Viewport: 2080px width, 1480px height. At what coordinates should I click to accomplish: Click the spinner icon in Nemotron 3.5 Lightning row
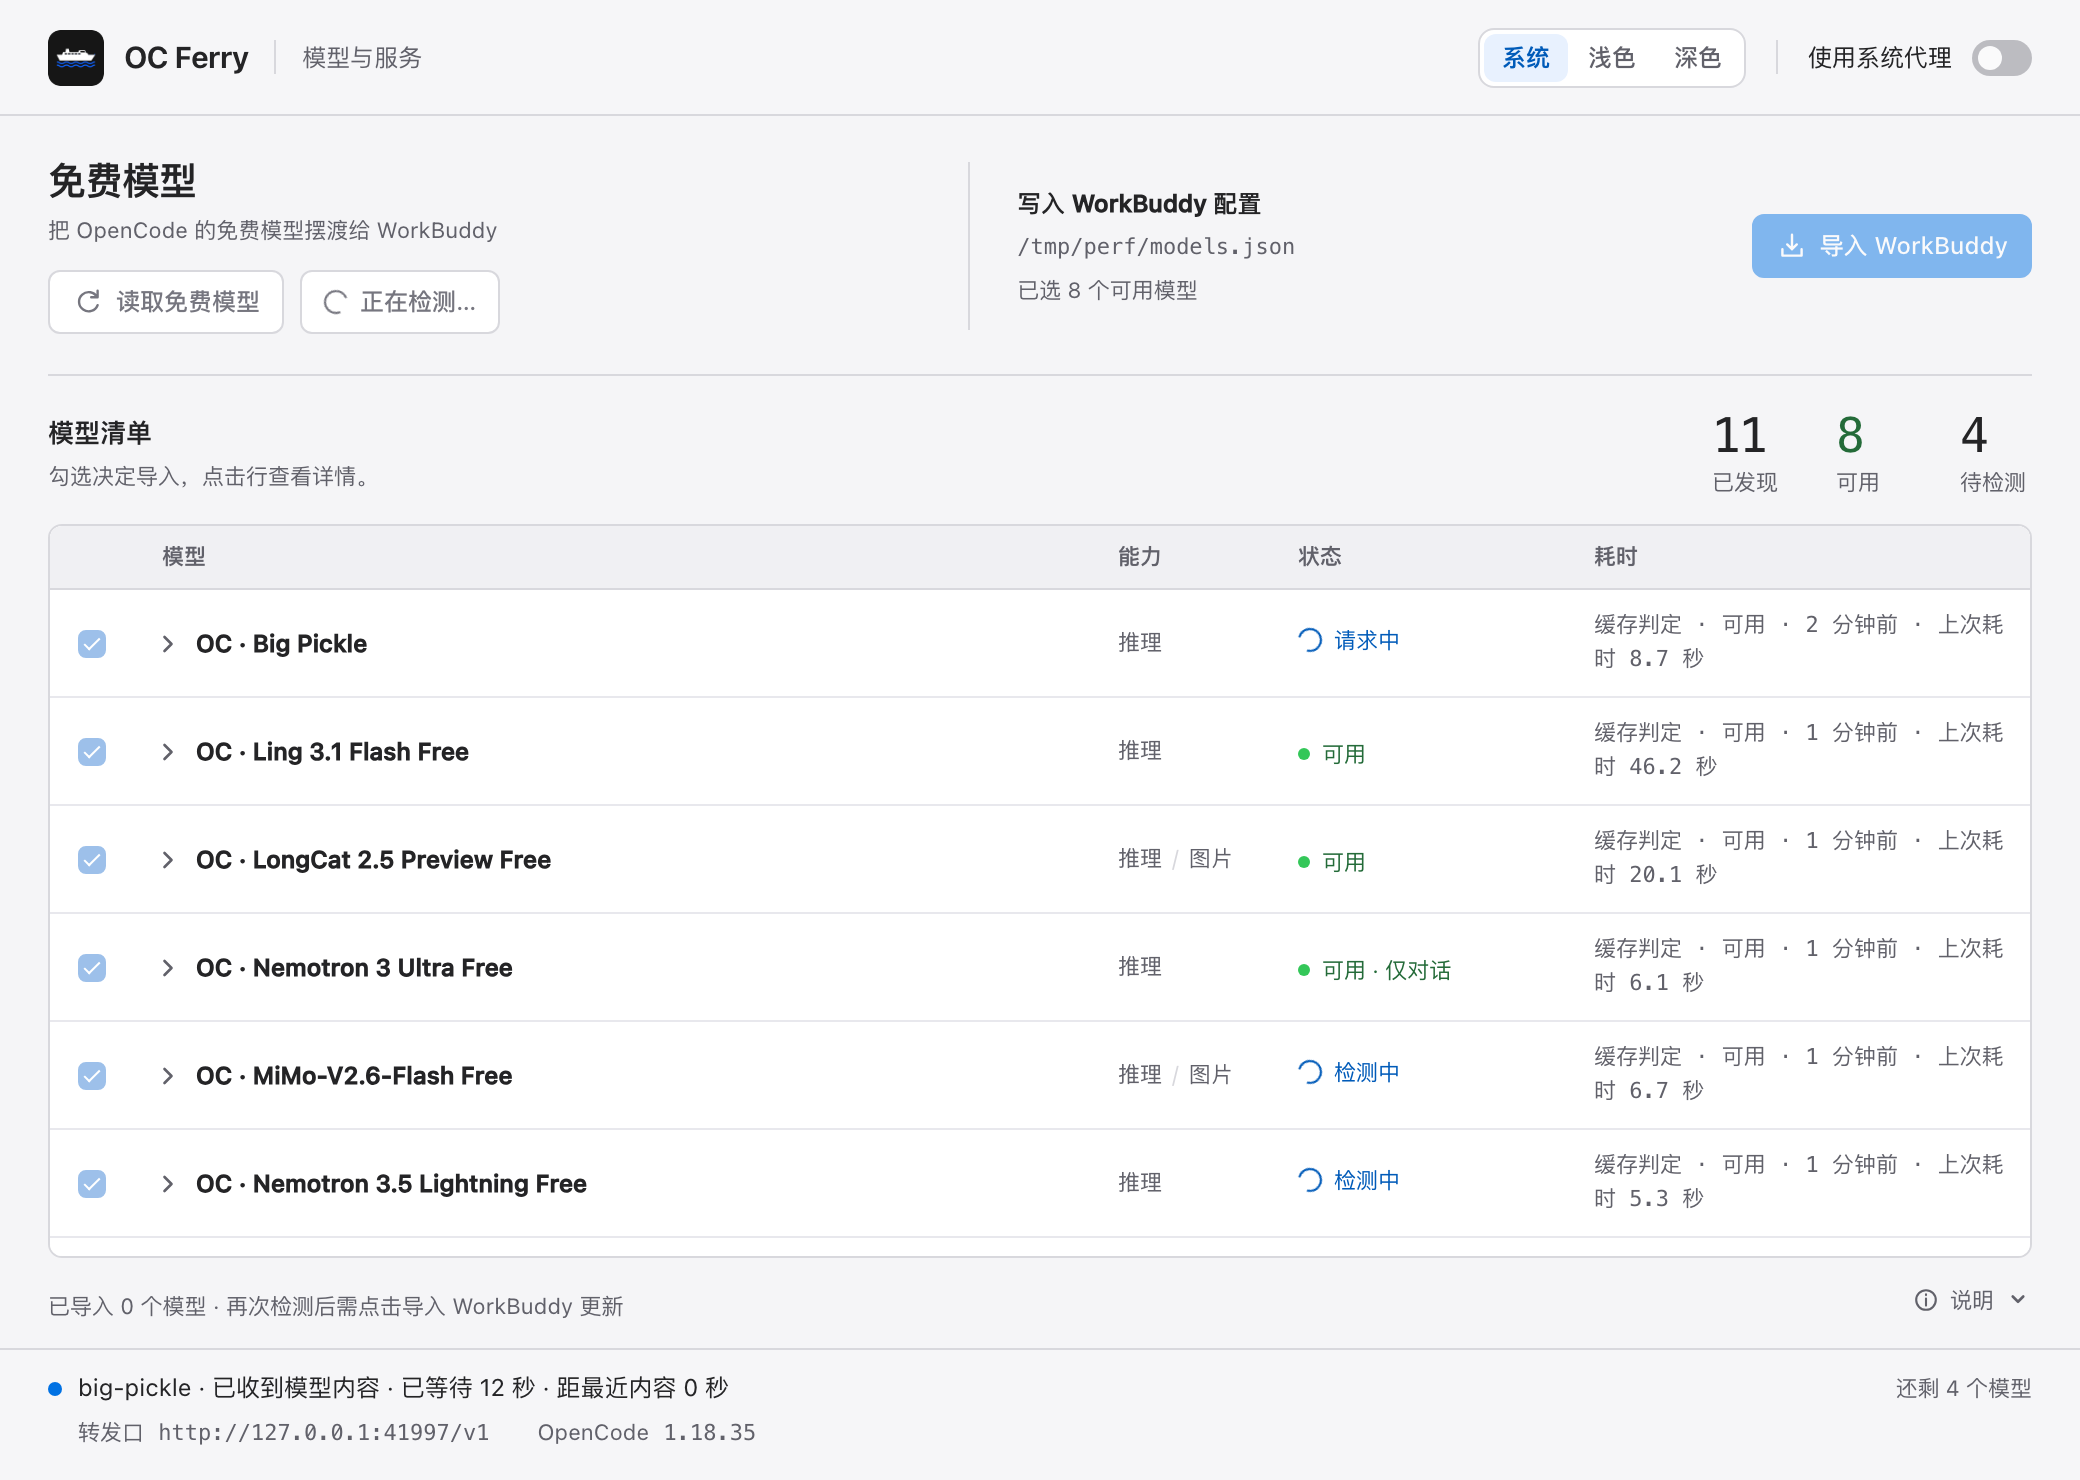tap(1310, 1180)
